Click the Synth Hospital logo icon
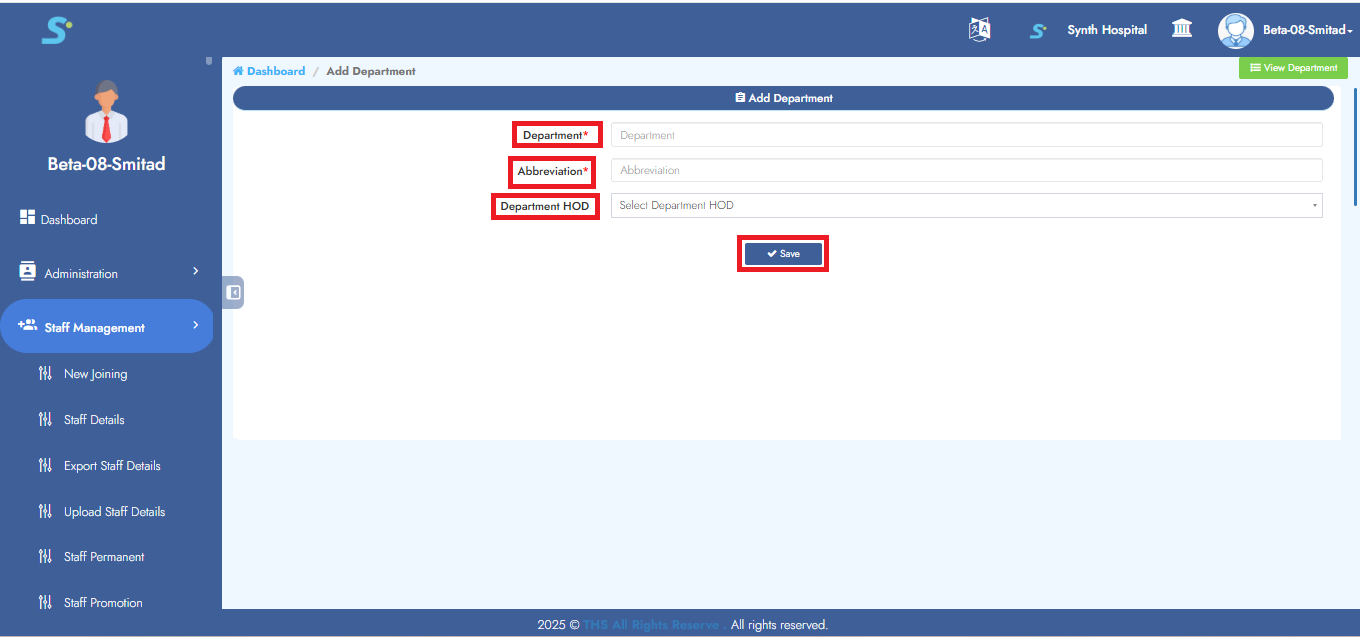1360x637 pixels. click(x=1038, y=31)
